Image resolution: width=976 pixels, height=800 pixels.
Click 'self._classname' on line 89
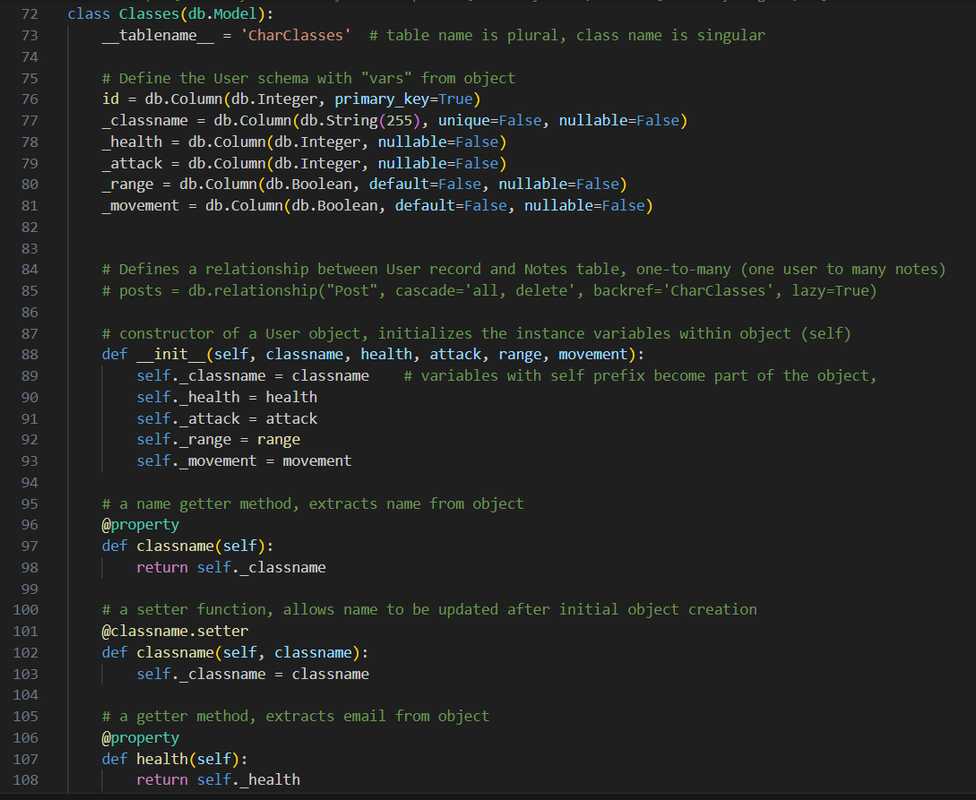click(201, 376)
